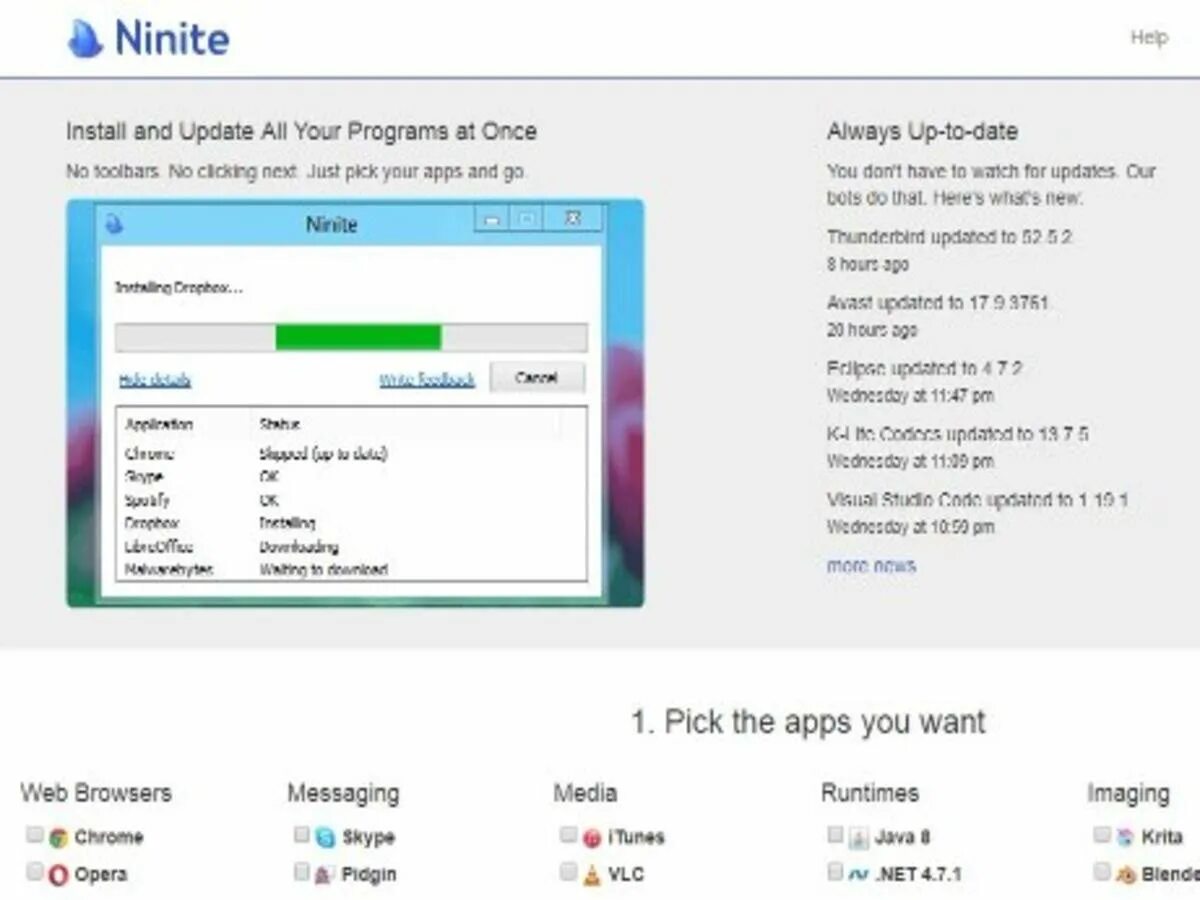Click the Pick the apps you want heading
Viewport: 1200px width, 900px height.
pos(808,722)
